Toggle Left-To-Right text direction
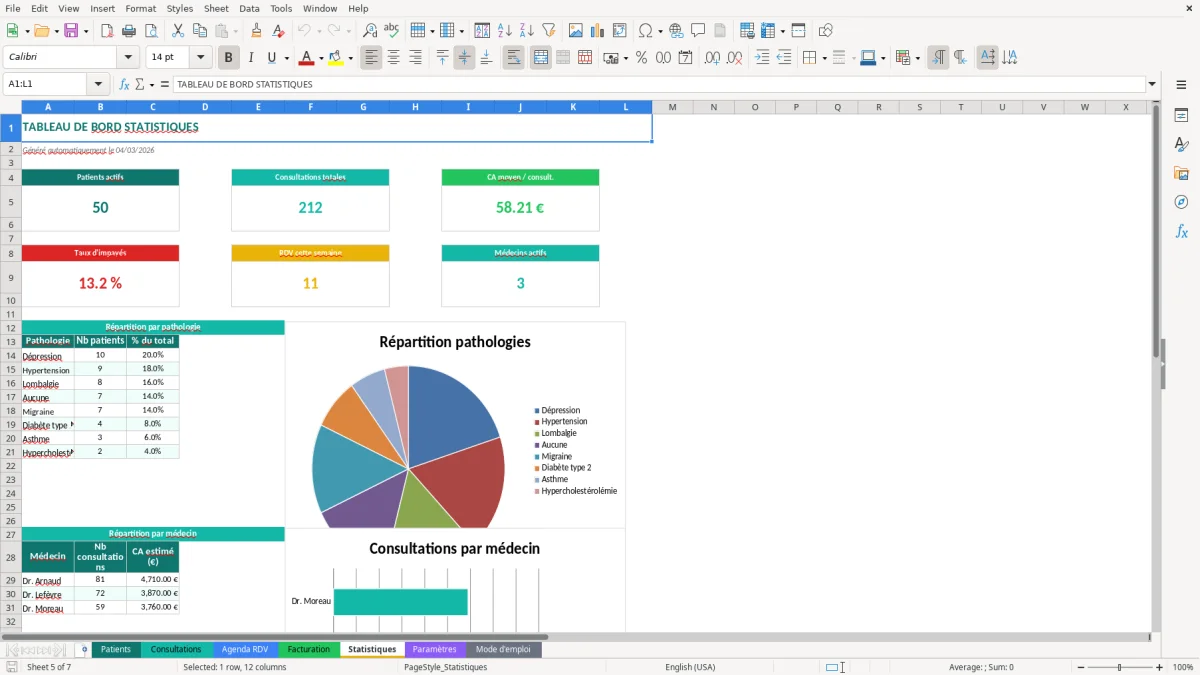This screenshot has height=675, width=1200. 938,58
